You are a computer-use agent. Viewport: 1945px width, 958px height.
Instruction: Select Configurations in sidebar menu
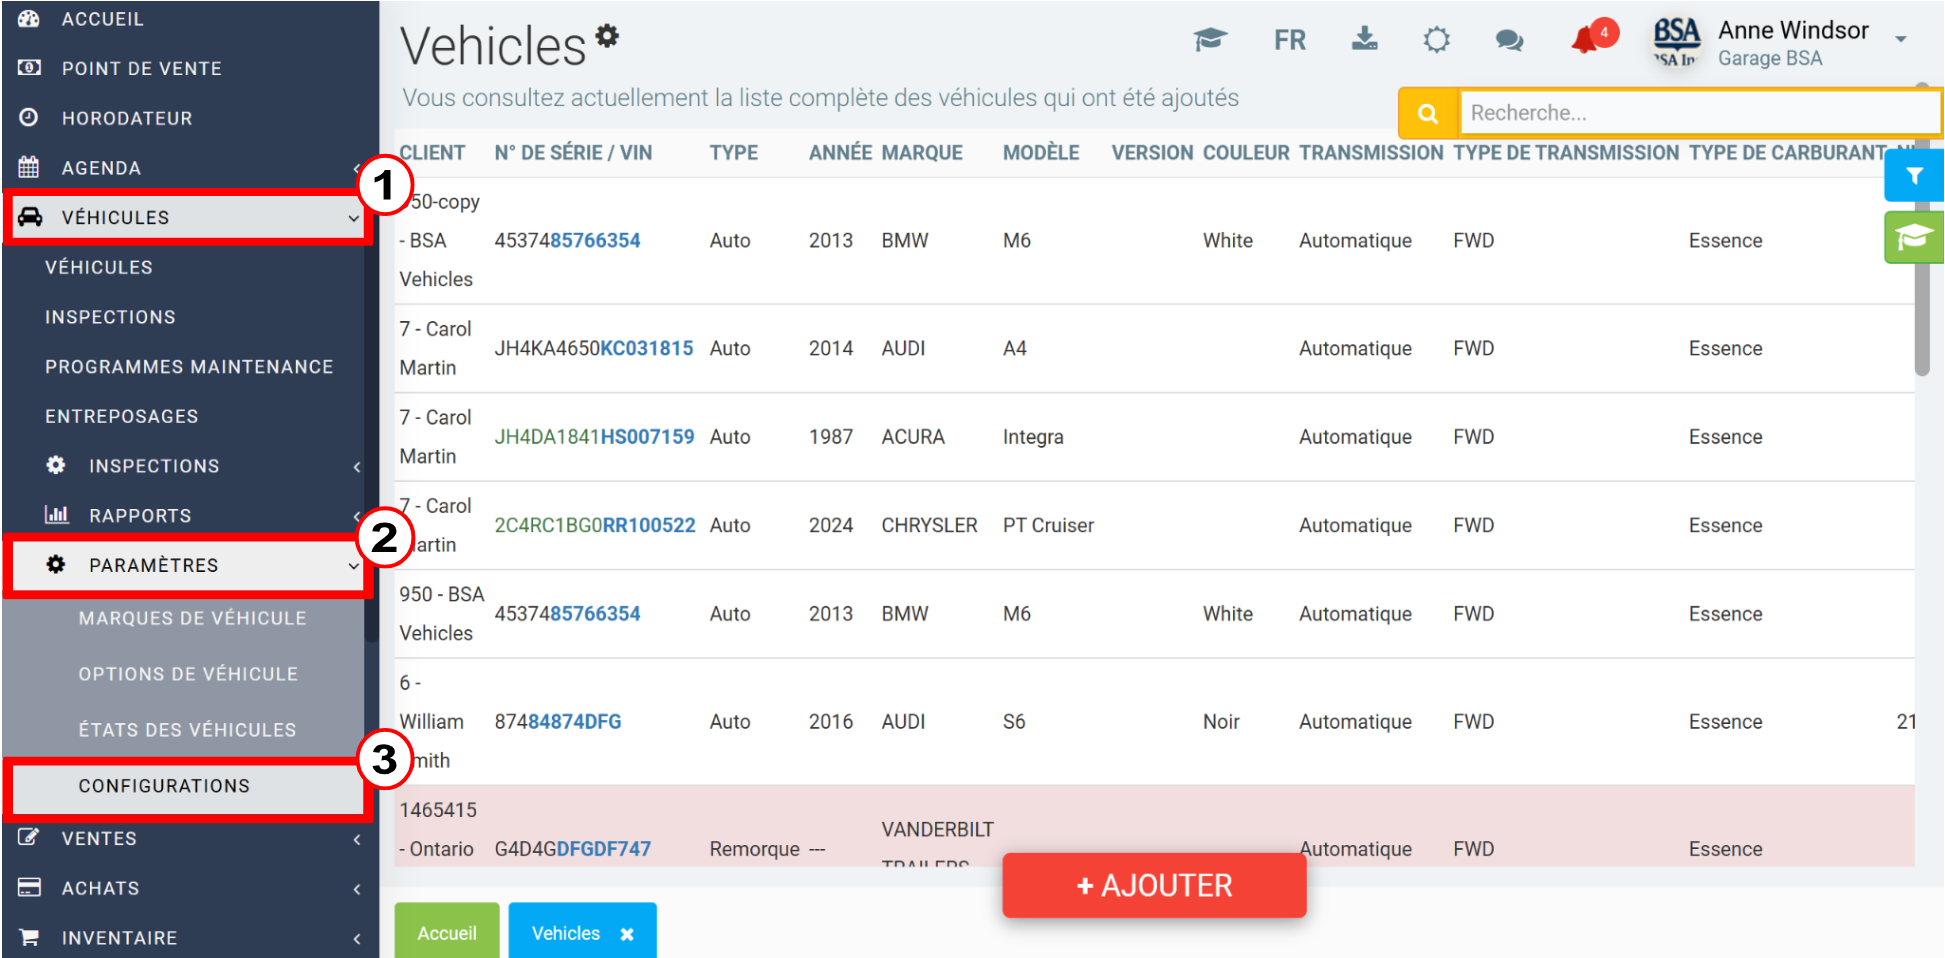[x=188, y=786]
